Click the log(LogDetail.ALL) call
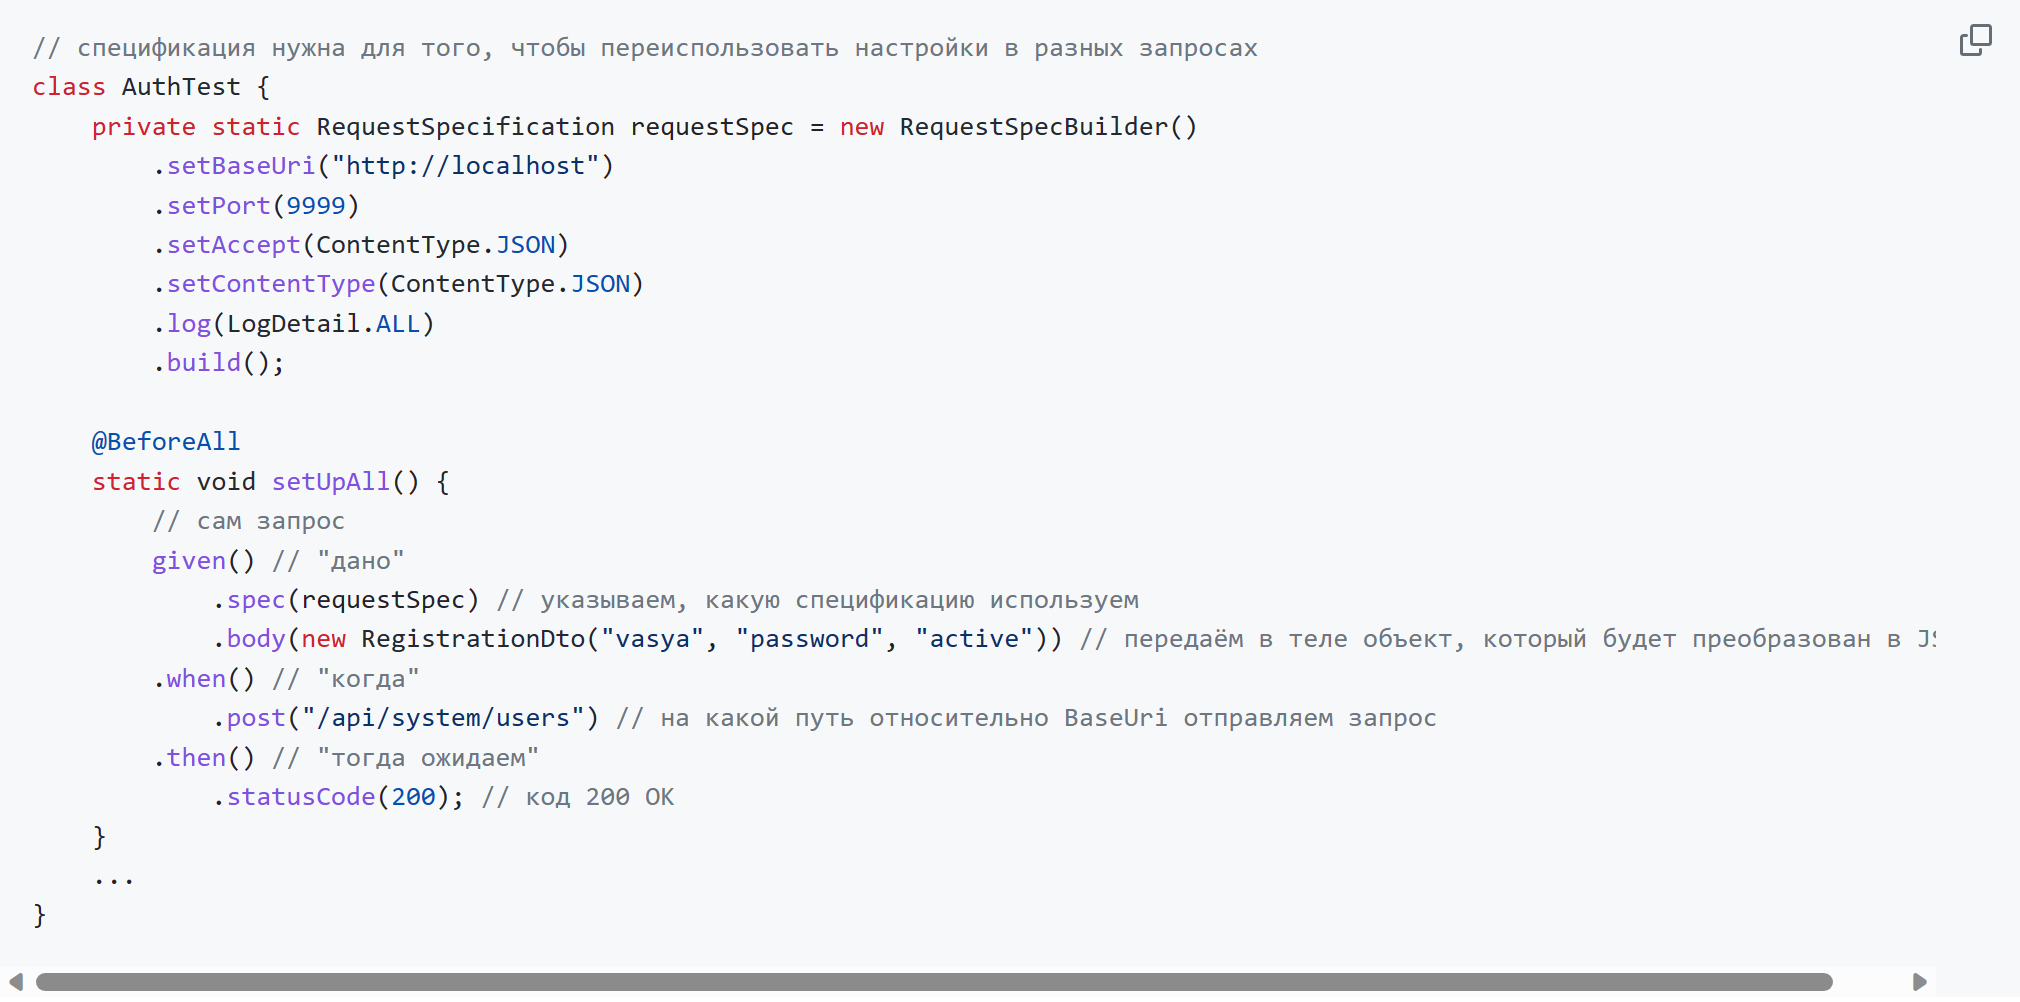 295,322
